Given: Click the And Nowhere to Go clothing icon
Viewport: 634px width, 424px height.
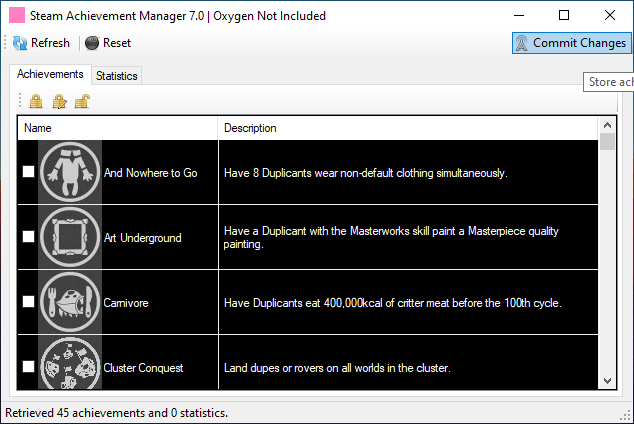Looking at the screenshot, I should [70, 172].
